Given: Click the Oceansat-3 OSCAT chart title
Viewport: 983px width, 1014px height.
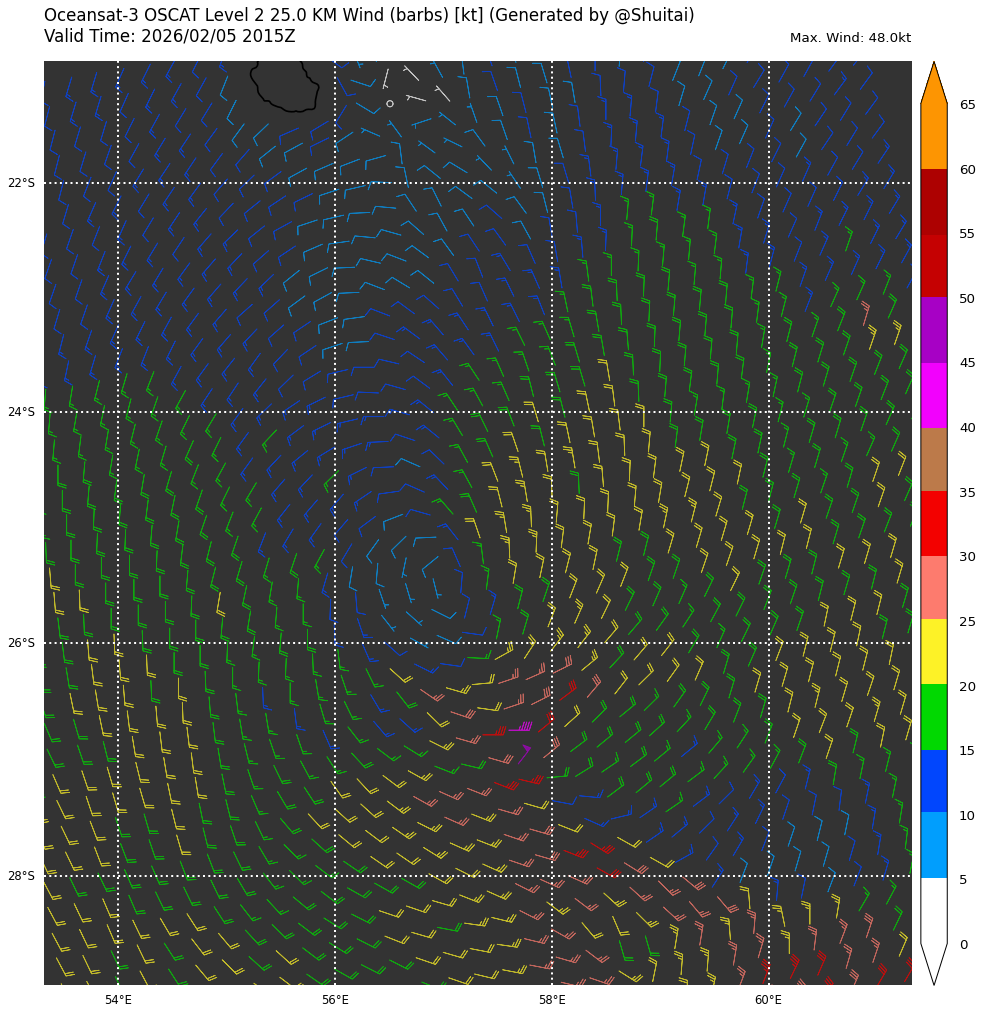Looking at the screenshot, I should (369, 16).
